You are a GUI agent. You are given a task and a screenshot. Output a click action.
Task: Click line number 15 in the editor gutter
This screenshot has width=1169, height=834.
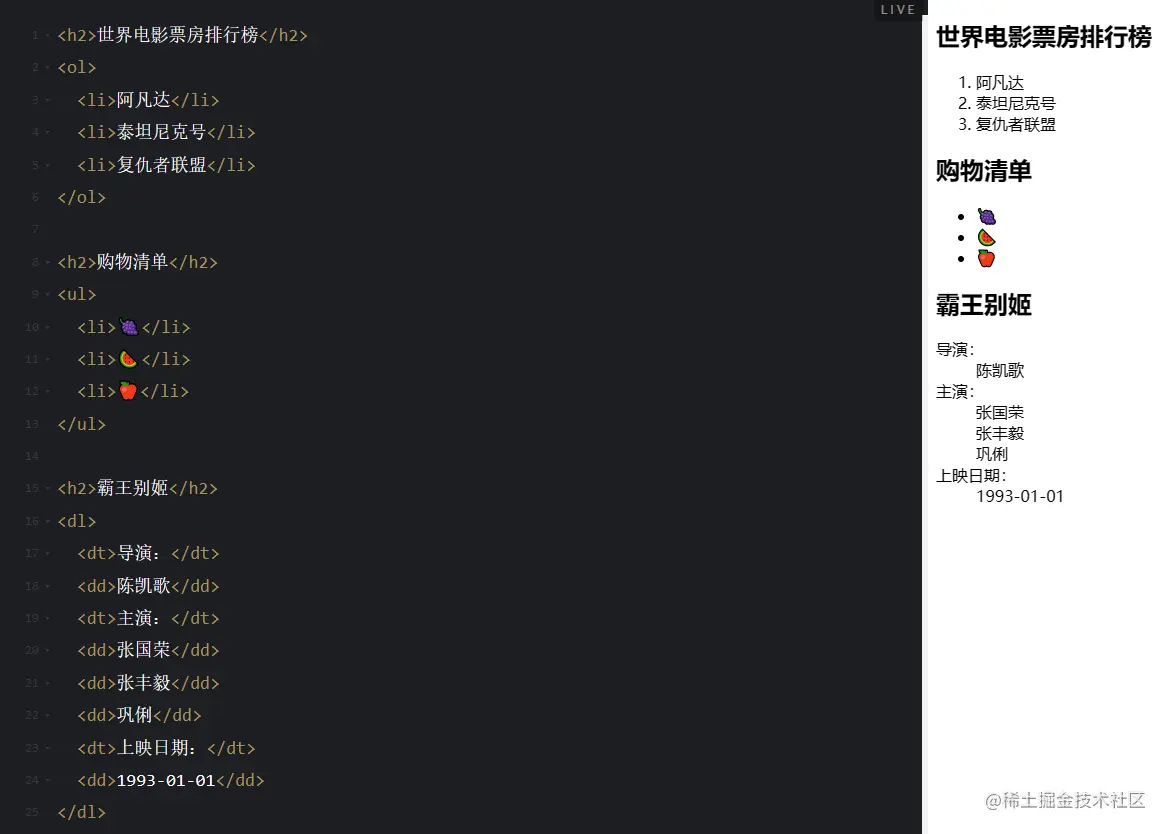[30, 488]
